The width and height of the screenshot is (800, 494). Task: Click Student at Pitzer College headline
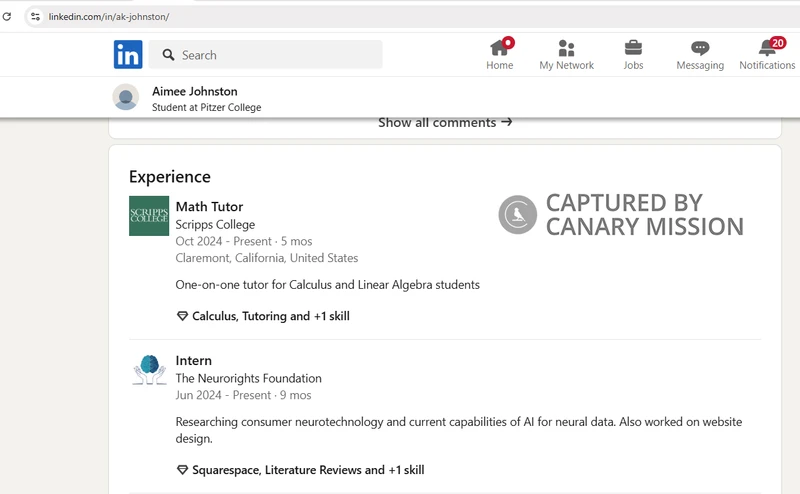[207, 107]
